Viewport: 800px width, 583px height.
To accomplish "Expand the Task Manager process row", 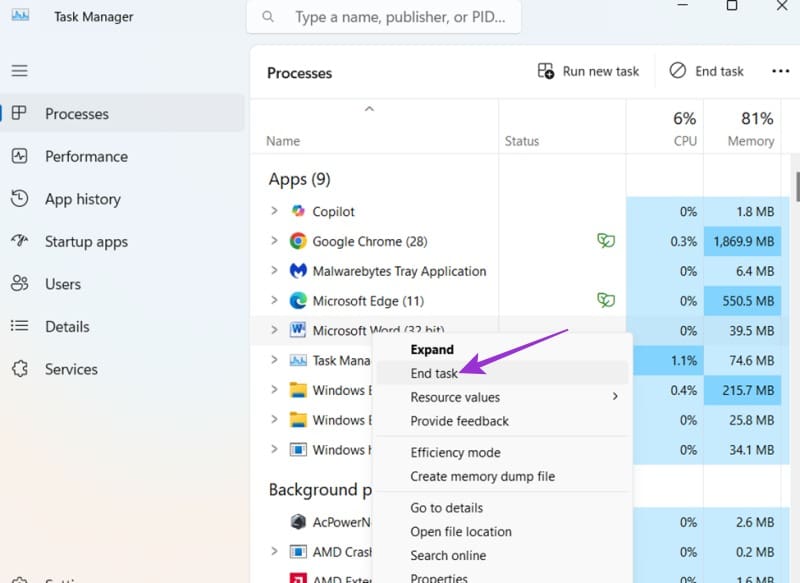I will [274, 360].
